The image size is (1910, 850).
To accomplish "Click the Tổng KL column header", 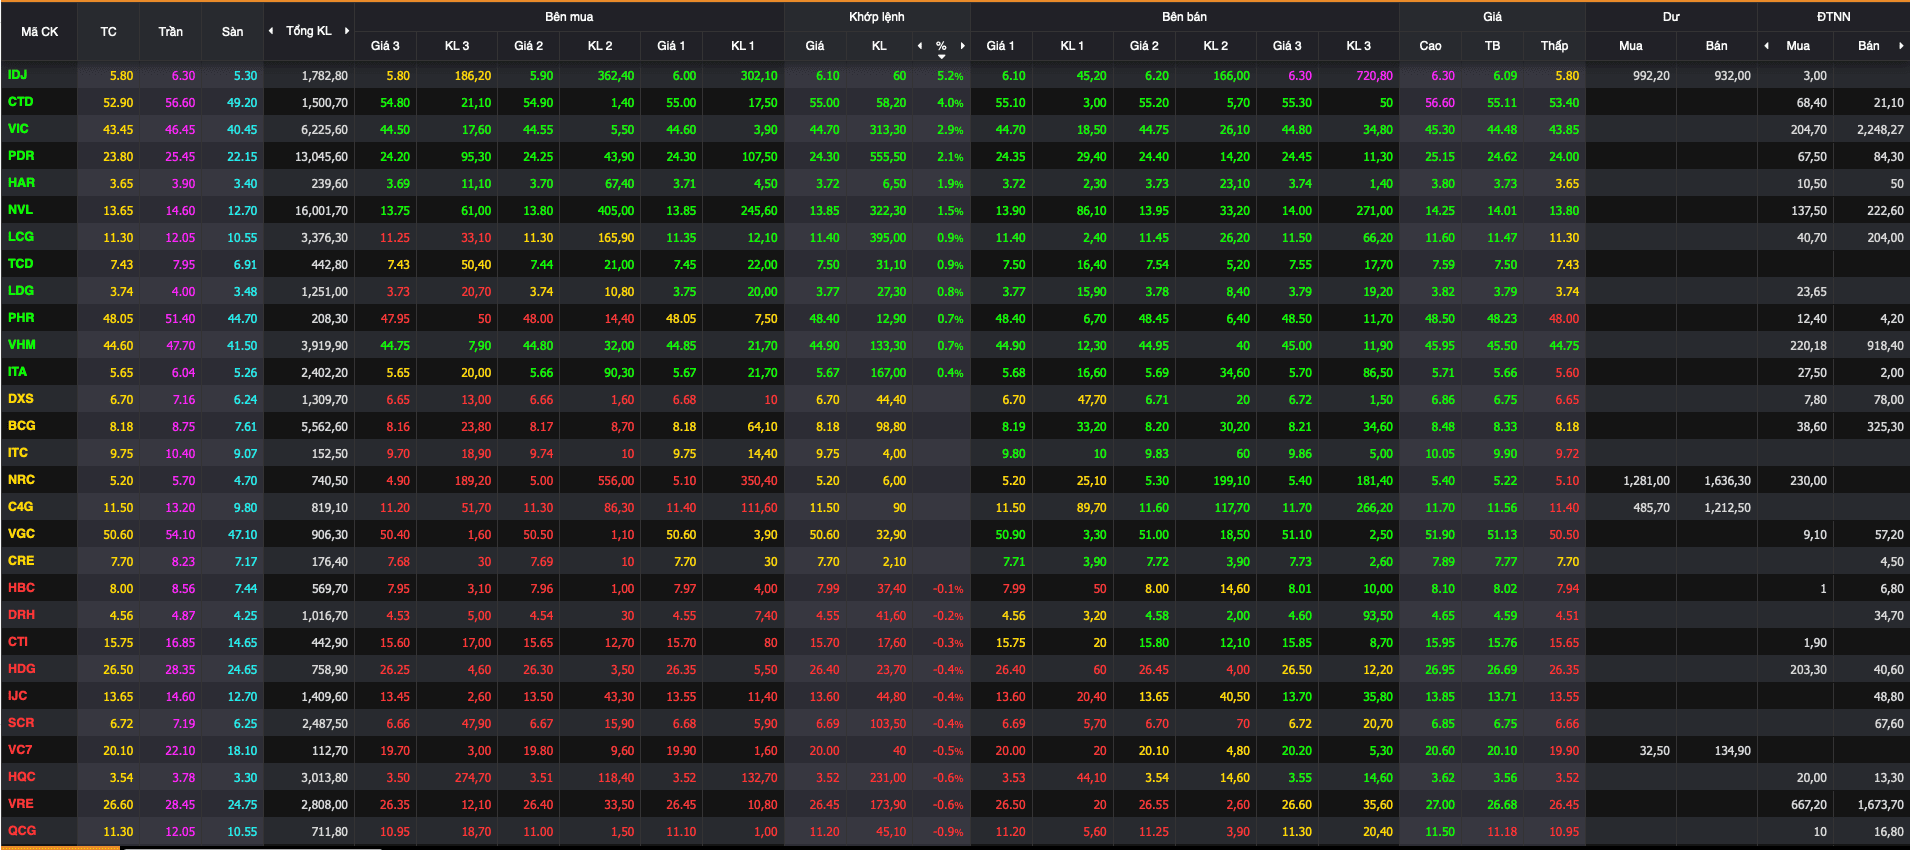I will click(309, 31).
